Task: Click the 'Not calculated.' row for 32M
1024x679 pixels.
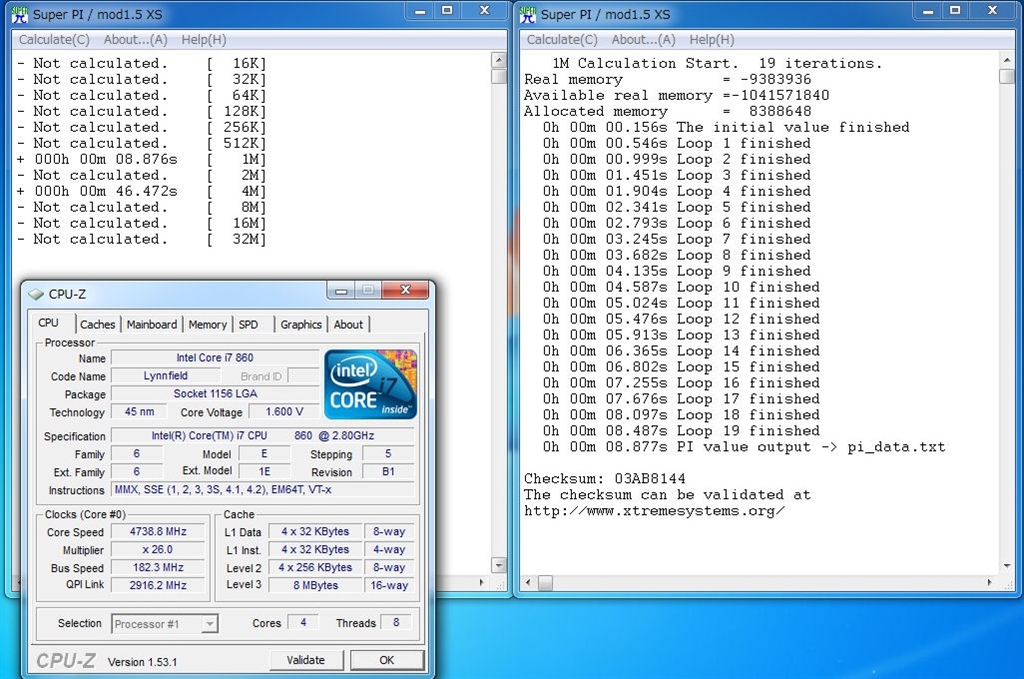Action: [142, 239]
